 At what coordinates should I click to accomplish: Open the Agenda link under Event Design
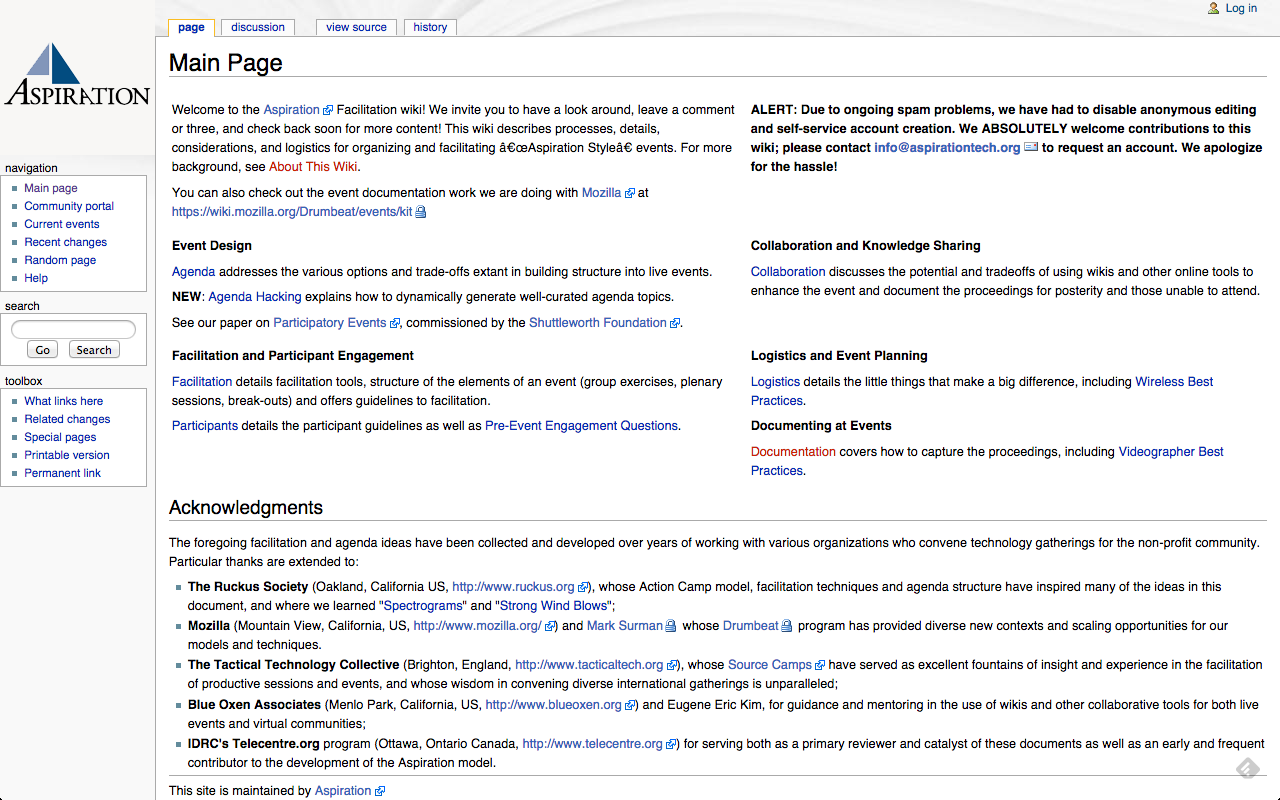pyautogui.click(x=193, y=272)
